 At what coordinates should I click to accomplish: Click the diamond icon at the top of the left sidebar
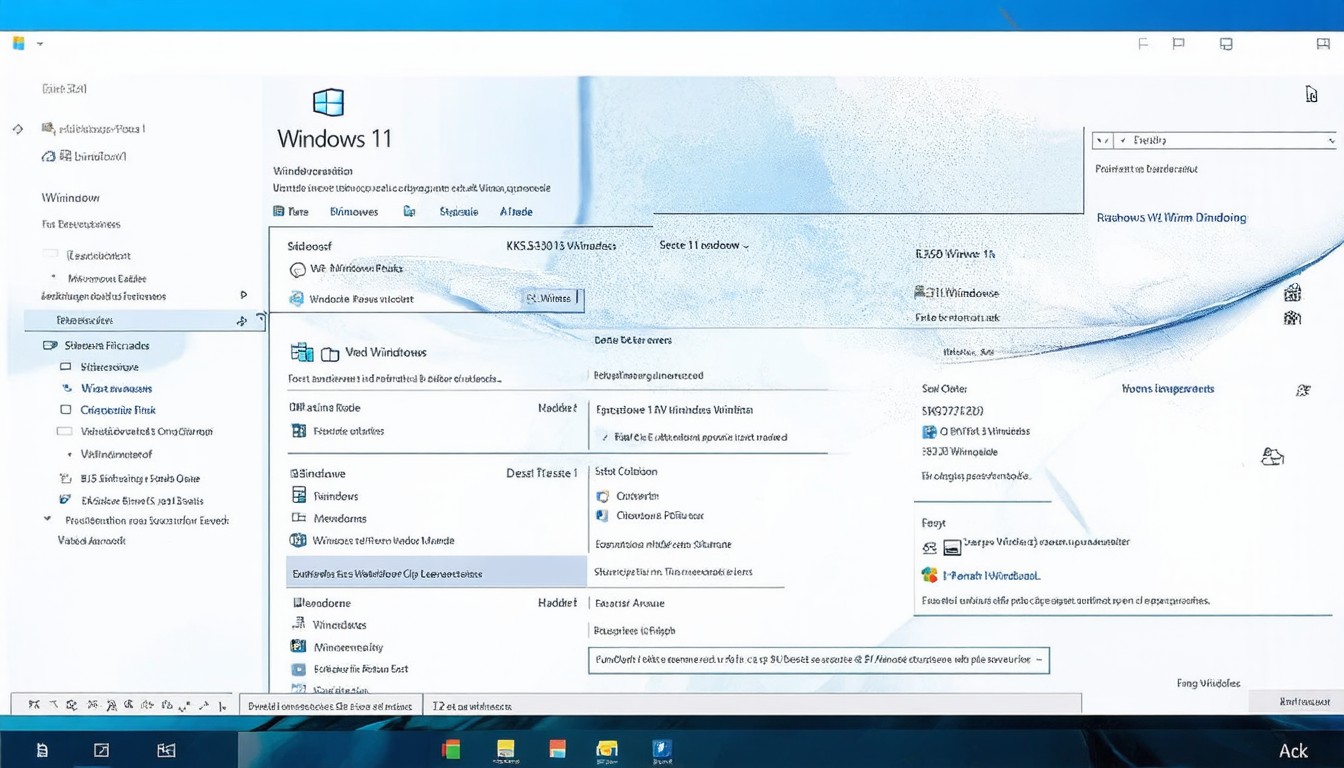18,129
